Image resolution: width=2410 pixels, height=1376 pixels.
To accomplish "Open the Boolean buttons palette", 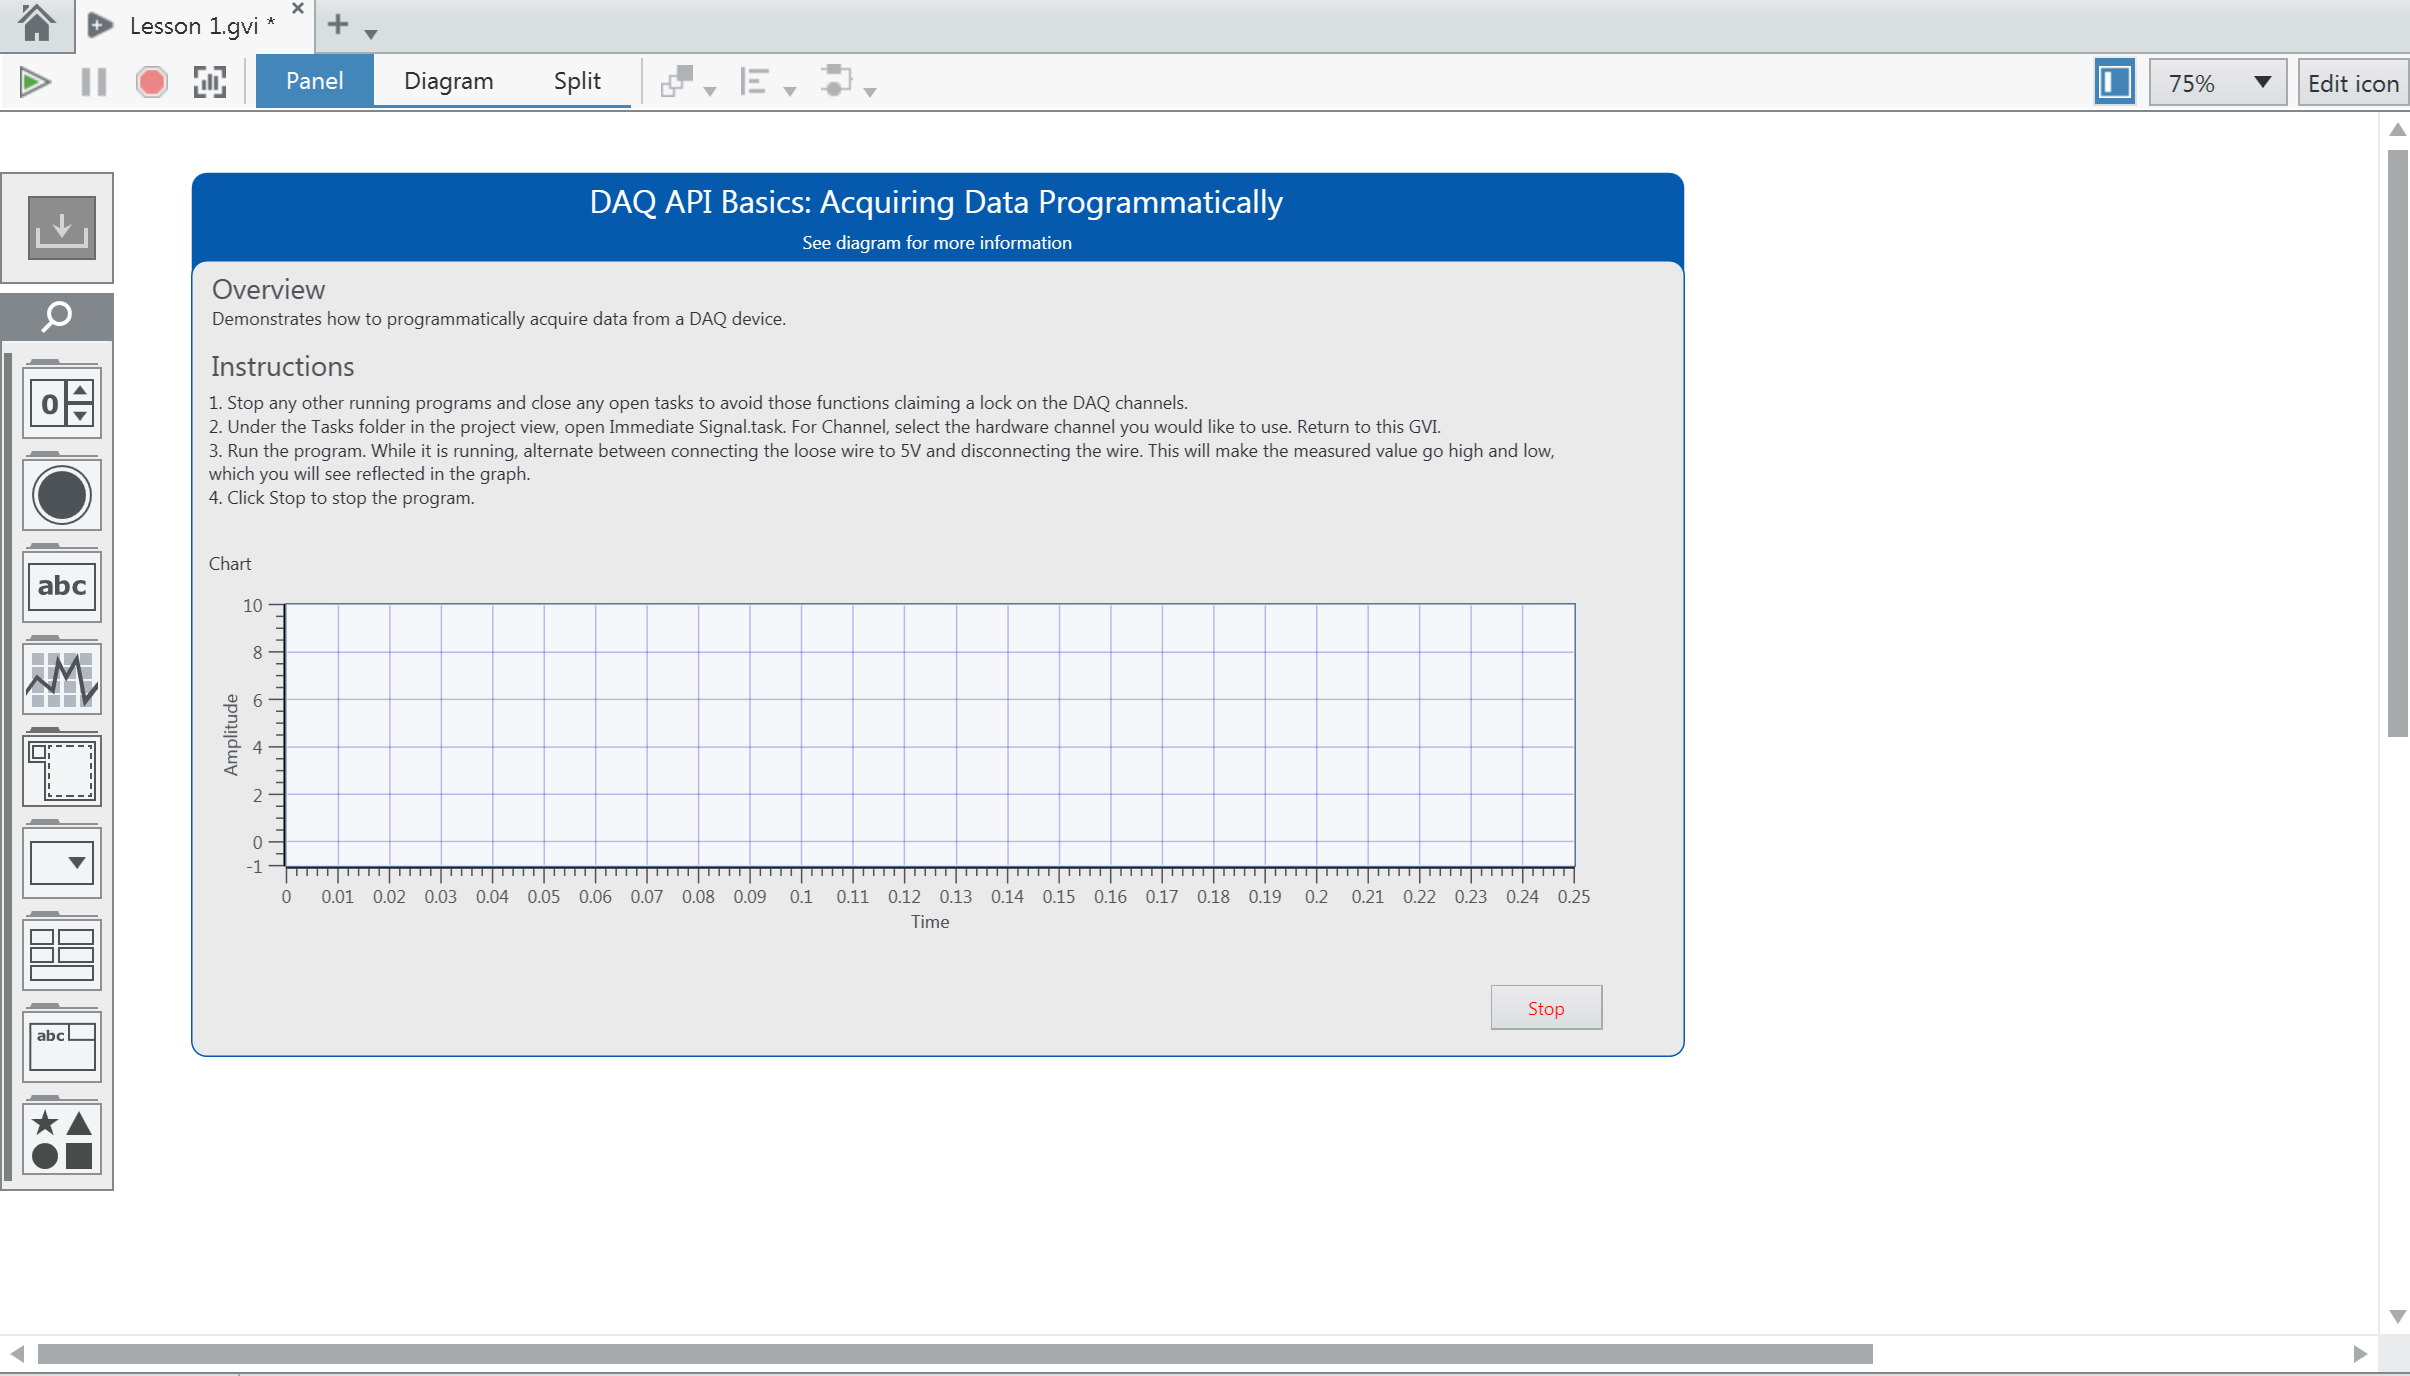I will pos(62,495).
